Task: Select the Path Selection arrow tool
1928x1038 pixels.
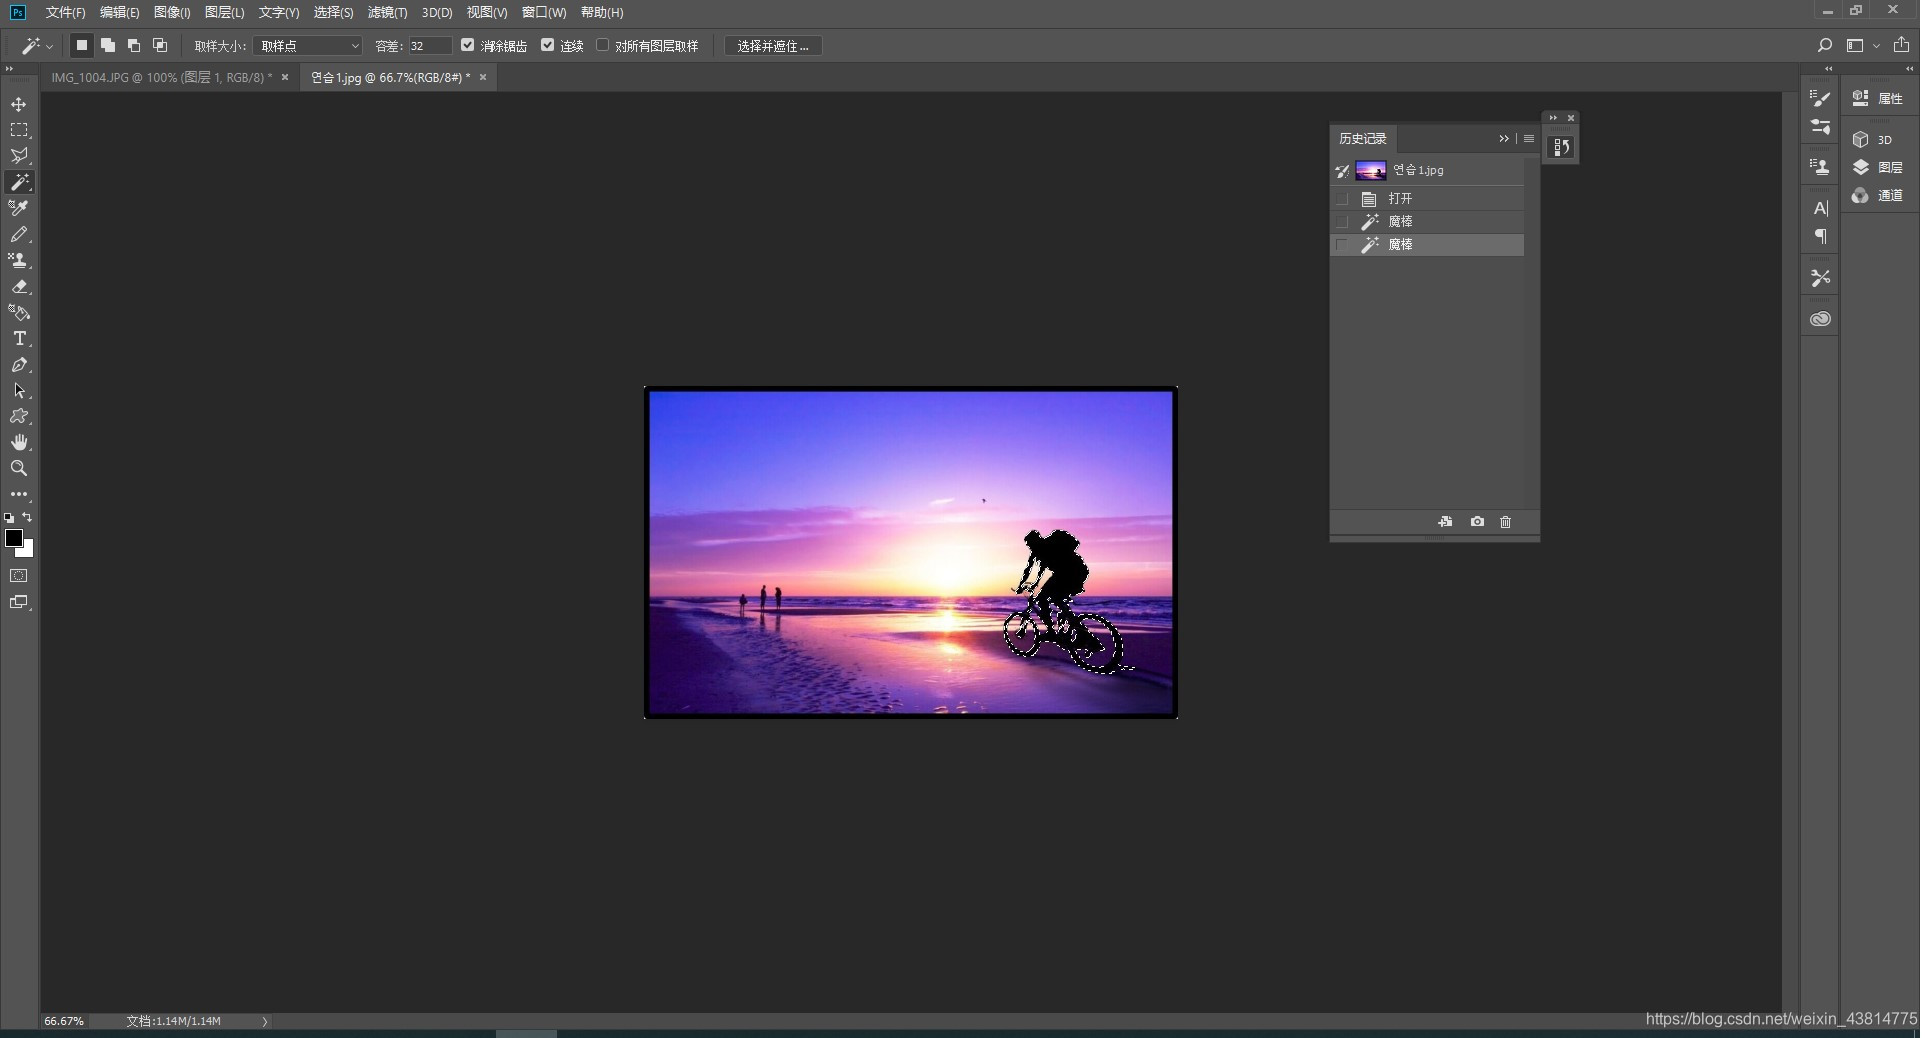Action: [x=19, y=390]
